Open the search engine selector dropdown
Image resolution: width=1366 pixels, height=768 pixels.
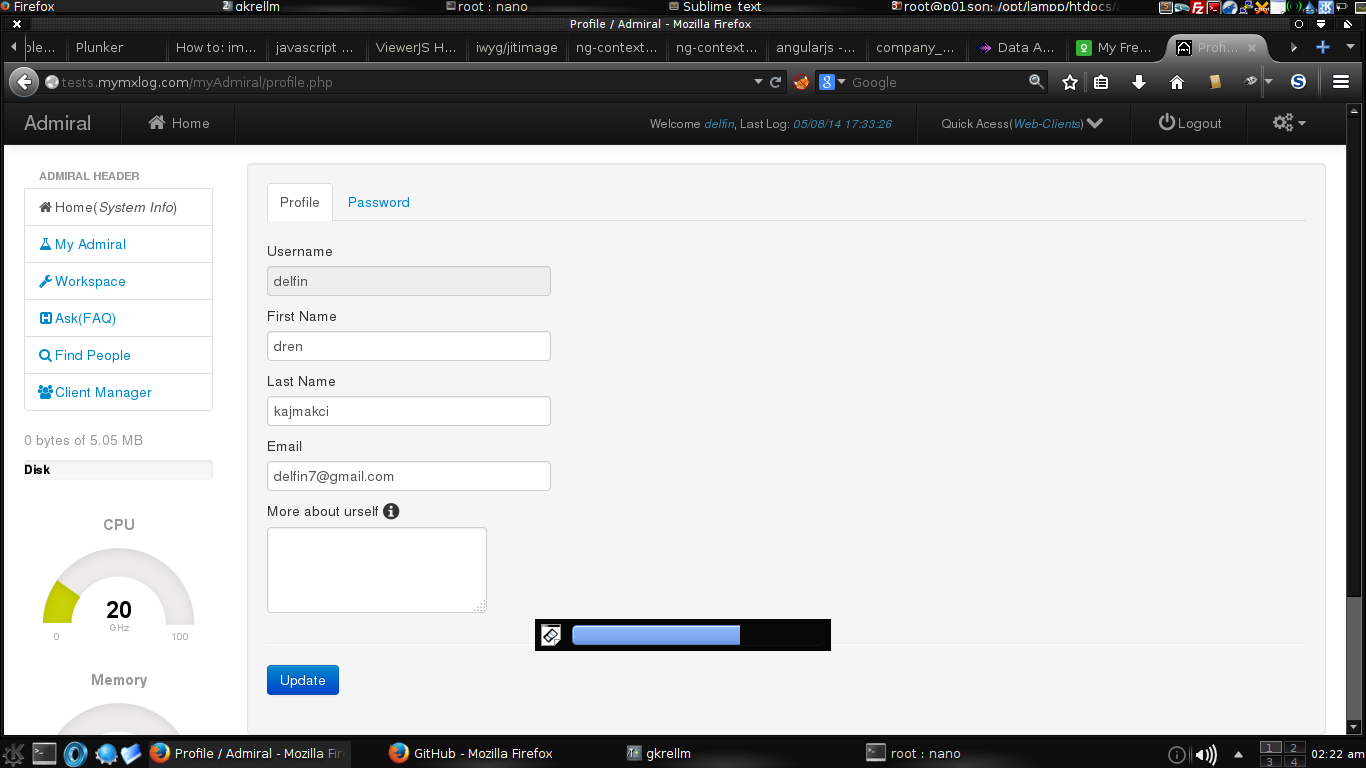click(x=832, y=82)
